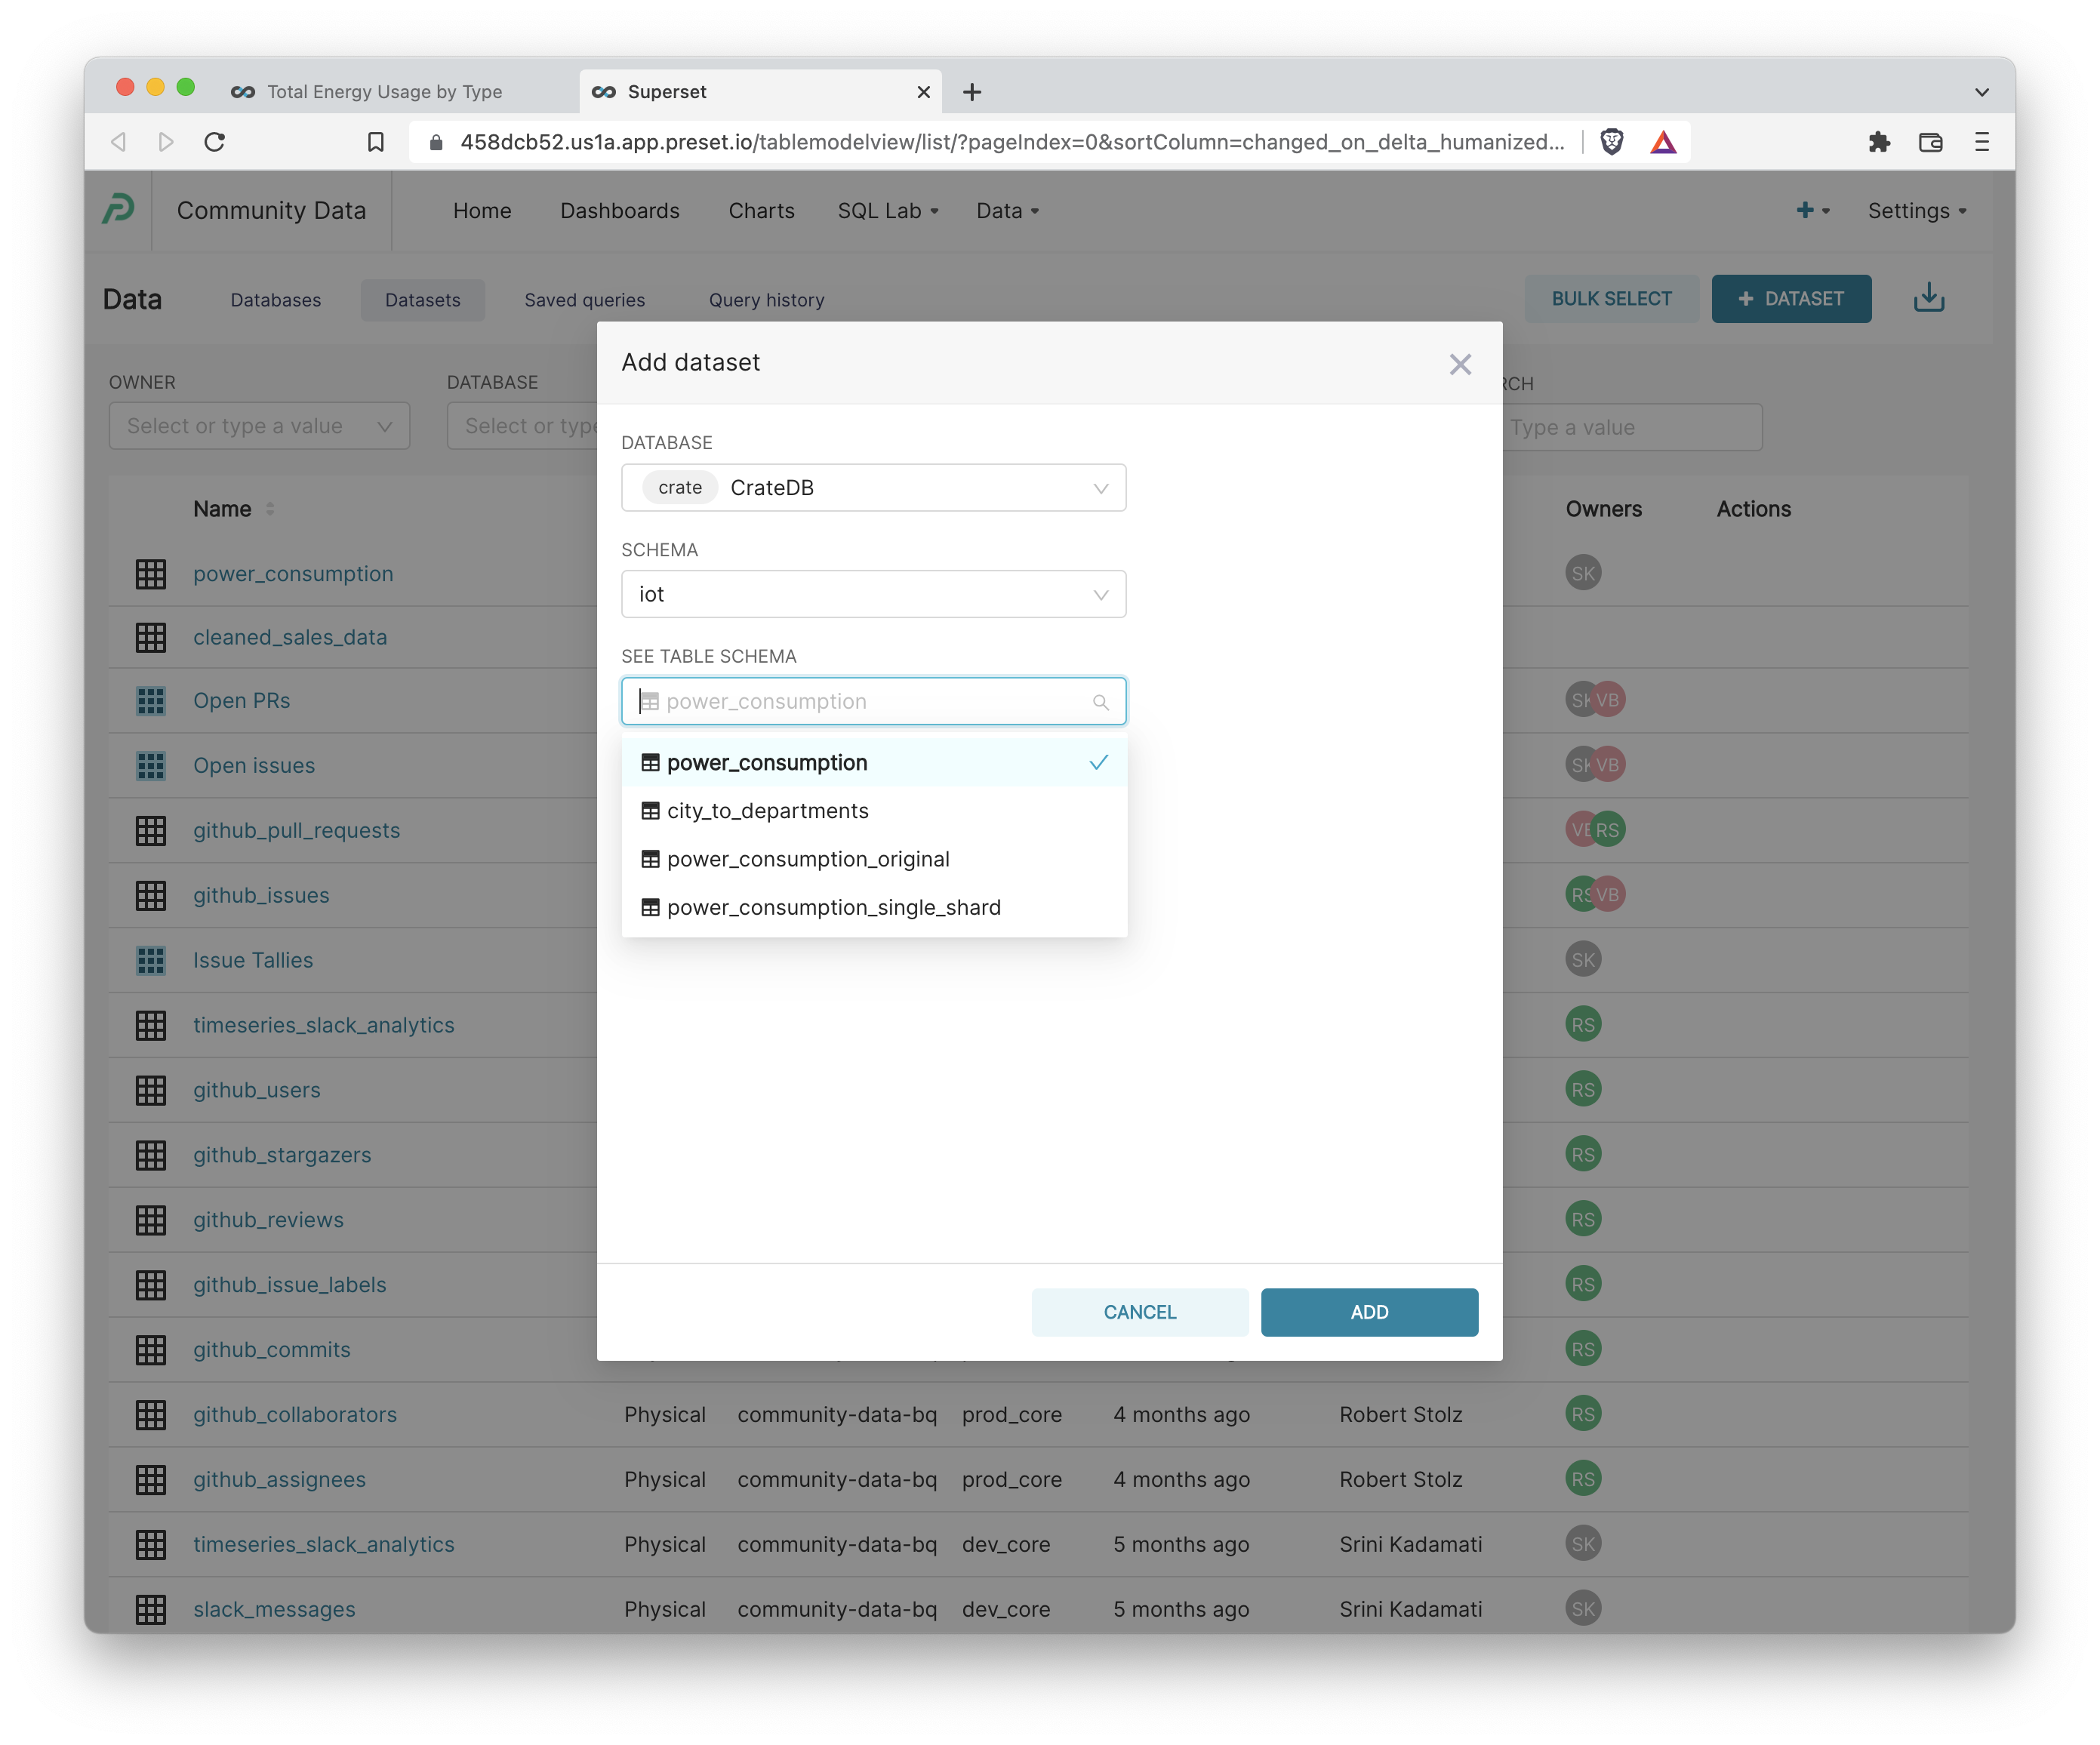Click the grid icon next to Open PRs
Image resolution: width=2100 pixels, height=1745 pixels.
[150, 700]
